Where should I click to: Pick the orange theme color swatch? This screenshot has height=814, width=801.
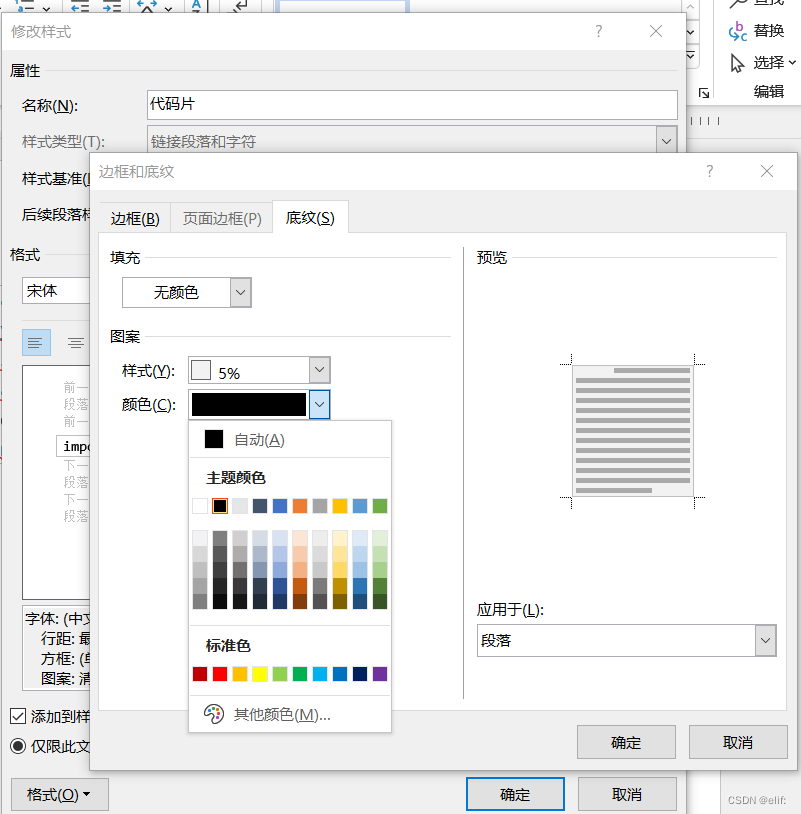click(x=300, y=506)
